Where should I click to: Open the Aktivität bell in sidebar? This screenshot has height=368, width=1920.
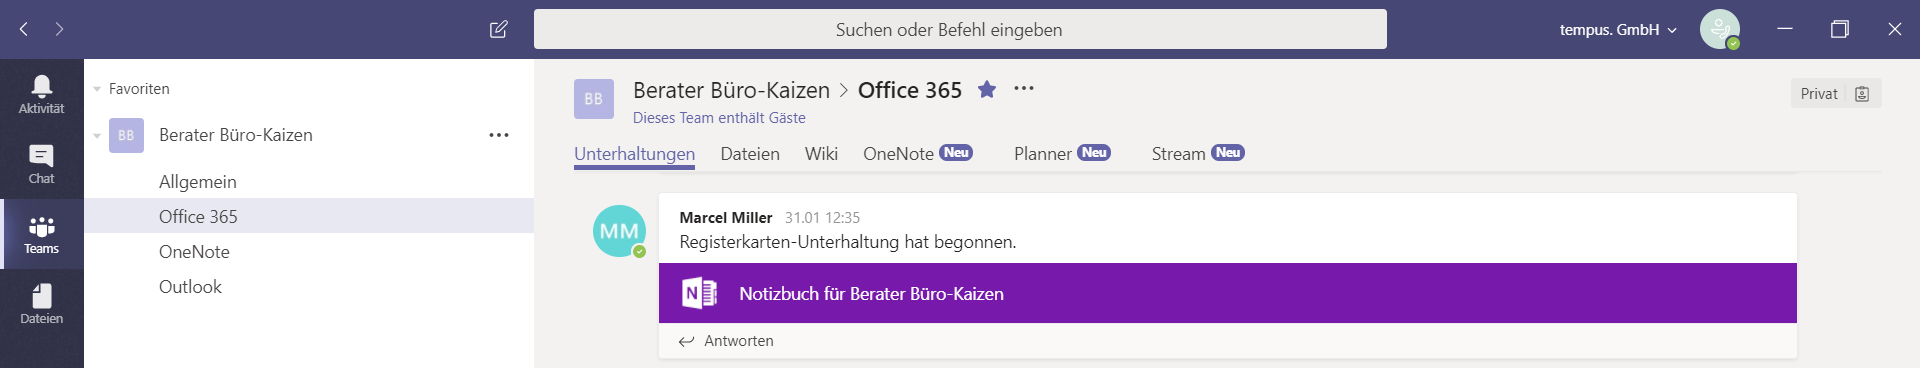click(x=42, y=94)
